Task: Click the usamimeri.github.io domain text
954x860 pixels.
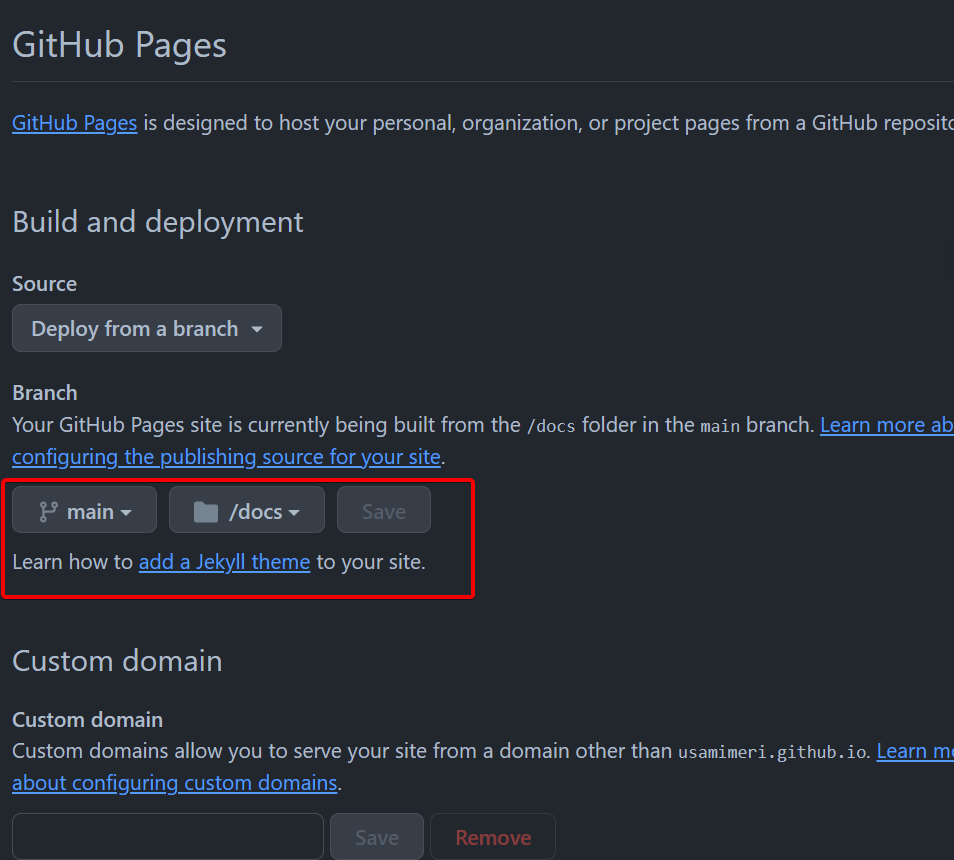Action: (x=772, y=751)
